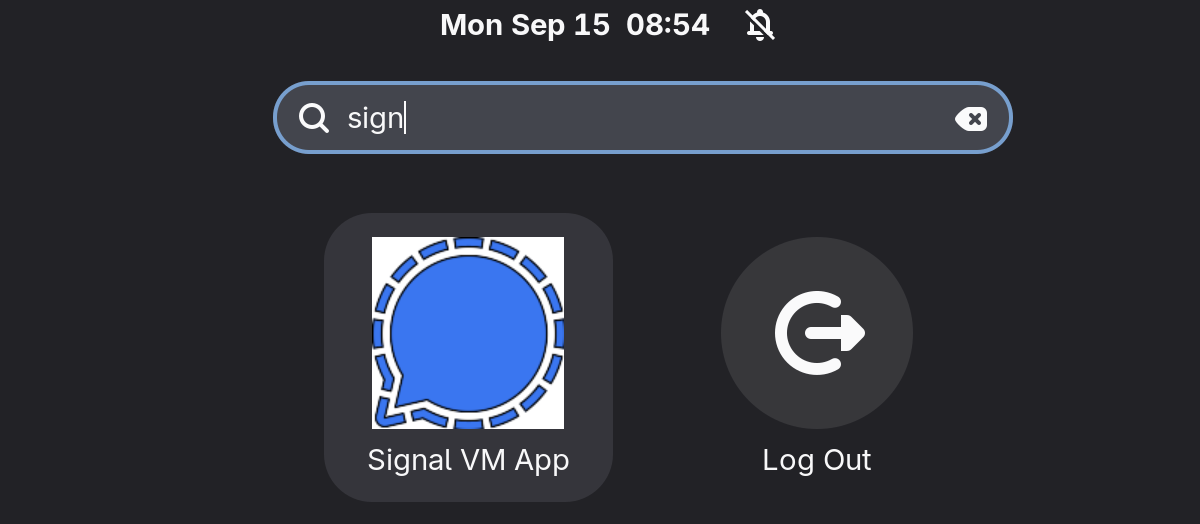The image size is (1200, 524).
Task: Click the "Signal VM App" label
Action: (x=468, y=460)
